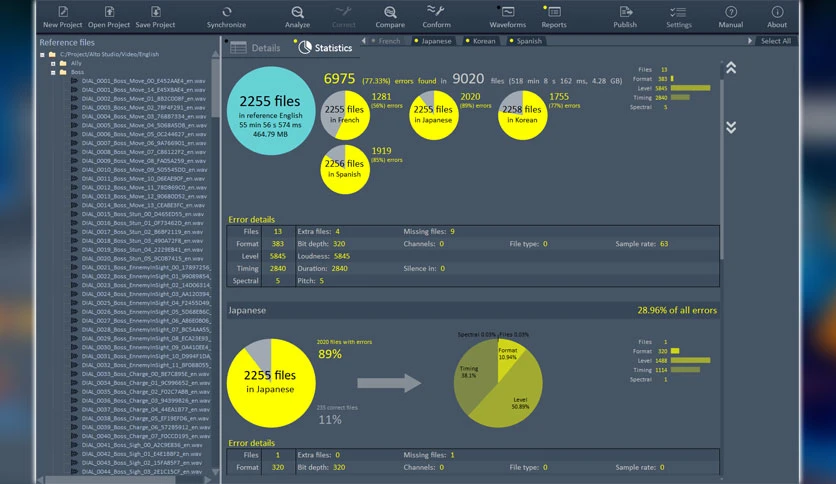The width and height of the screenshot is (836, 484).
Task: Select file DIAL_0002_Boss_Move_01
Action: (x=143, y=99)
